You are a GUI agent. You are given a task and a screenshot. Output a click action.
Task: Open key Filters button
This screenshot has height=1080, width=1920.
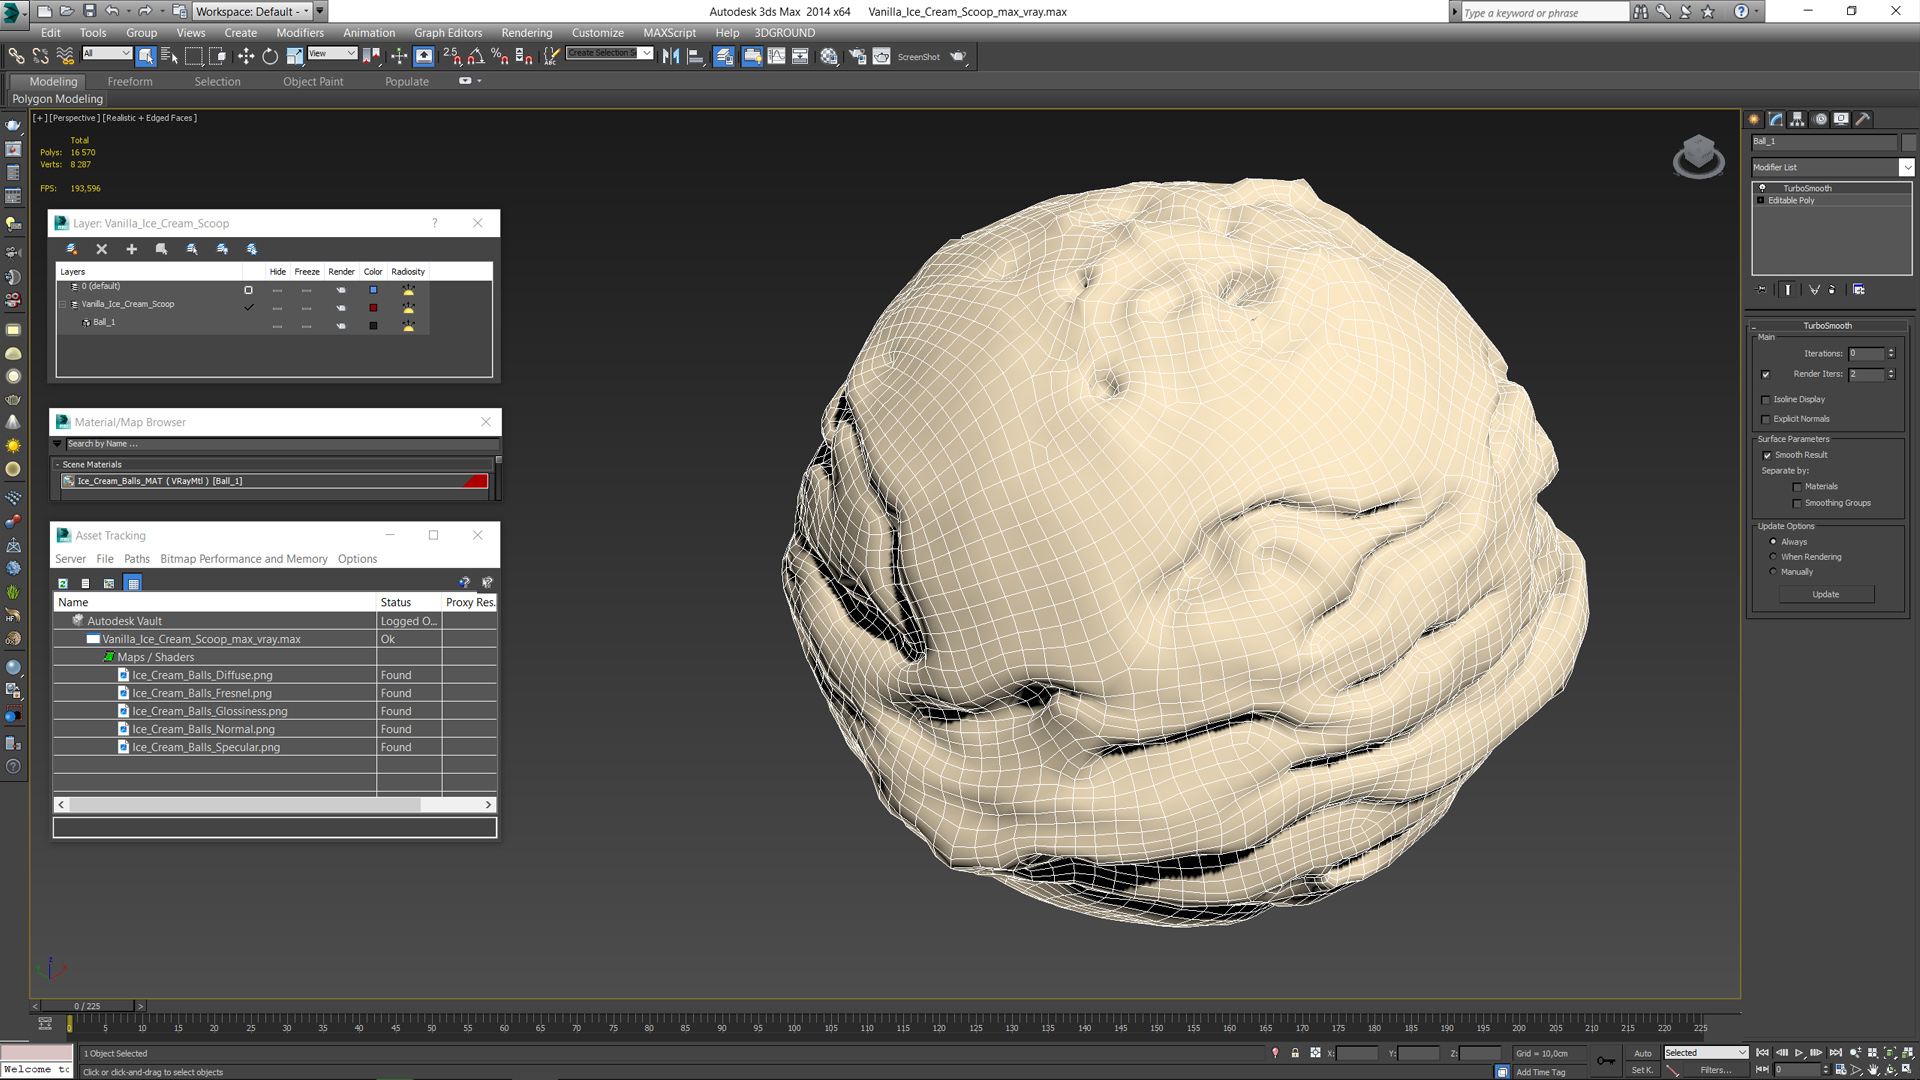(x=1715, y=1070)
